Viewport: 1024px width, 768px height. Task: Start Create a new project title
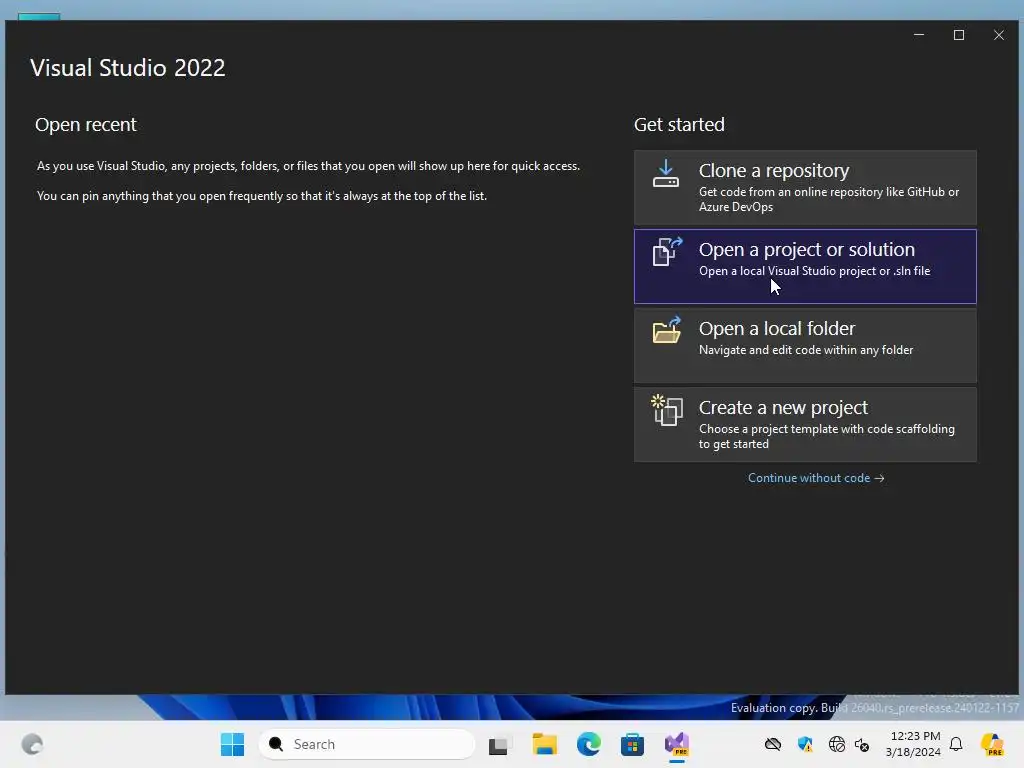(x=783, y=408)
